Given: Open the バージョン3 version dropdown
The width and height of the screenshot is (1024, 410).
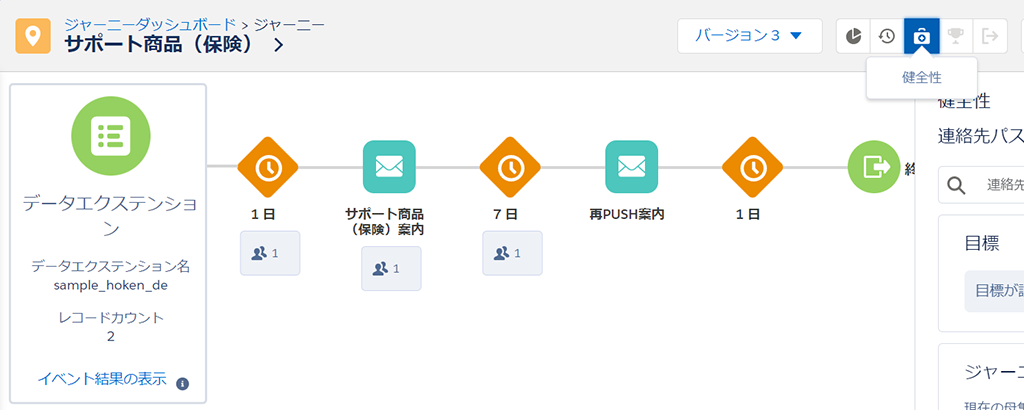Looking at the screenshot, I should (x=749, y=36).
